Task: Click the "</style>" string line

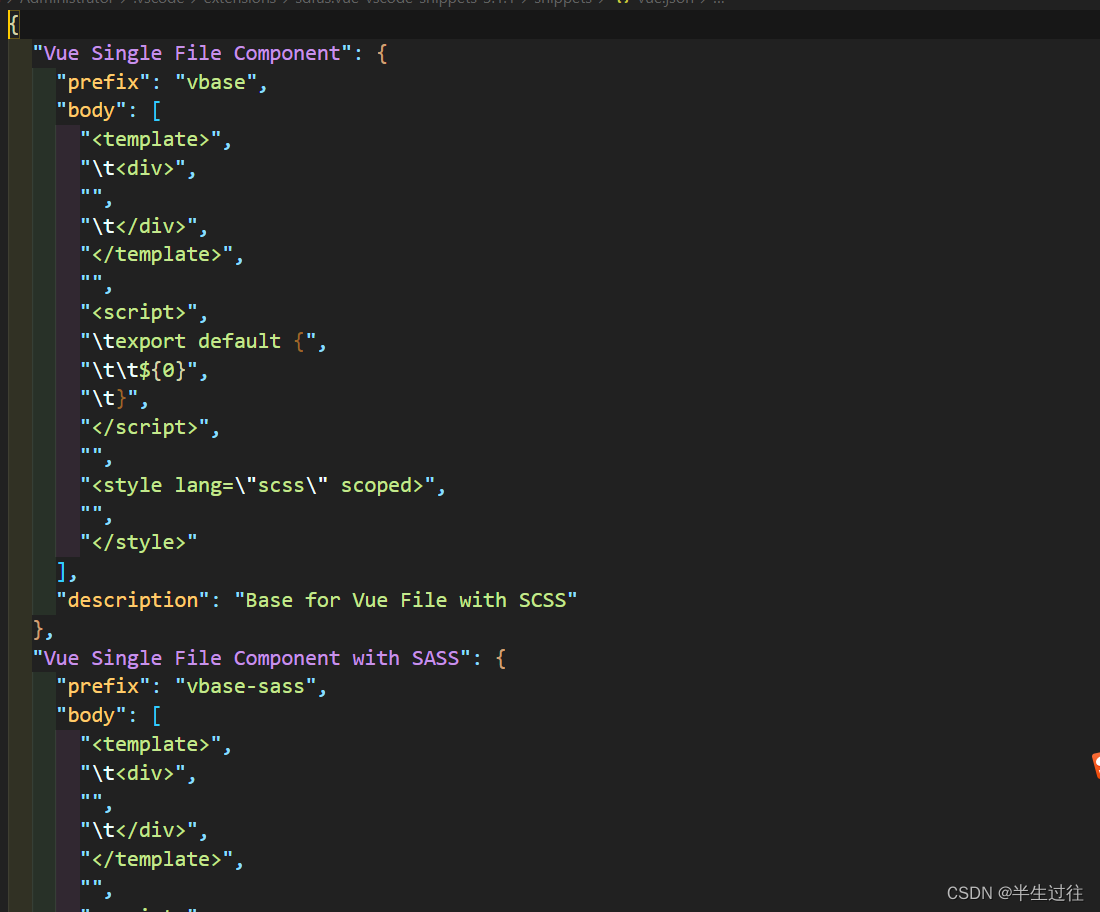Action: coord(139,543)
